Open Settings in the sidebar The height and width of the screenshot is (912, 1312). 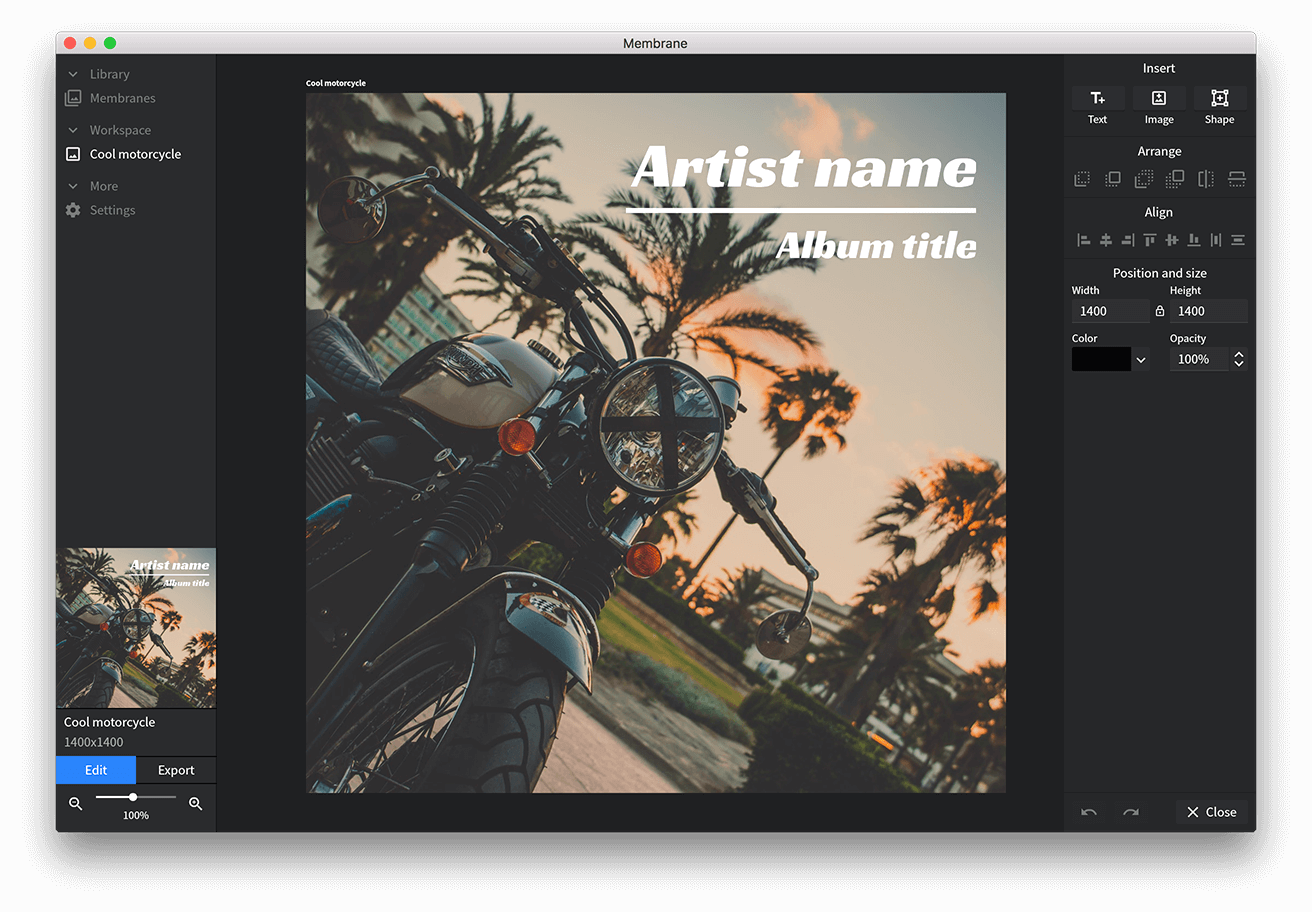112,210
